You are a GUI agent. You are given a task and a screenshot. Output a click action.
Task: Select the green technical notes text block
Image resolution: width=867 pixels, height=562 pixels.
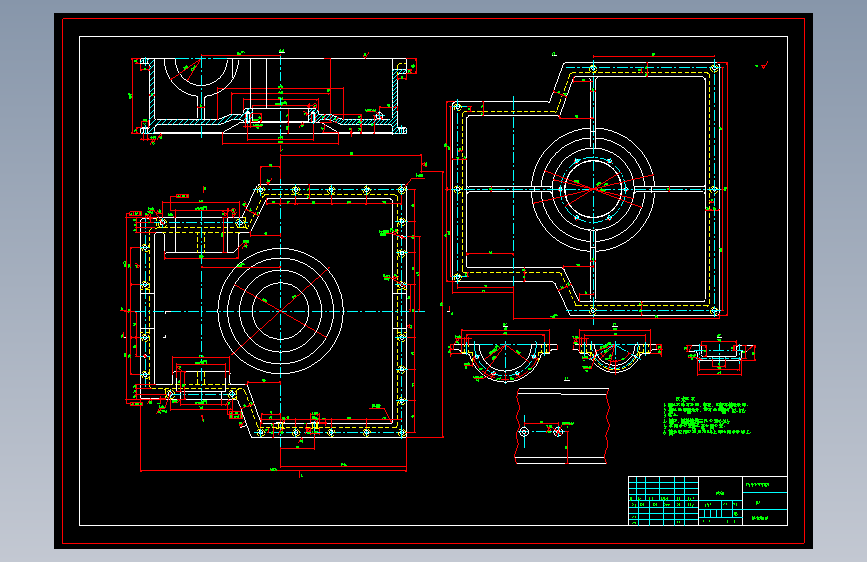point(707,417)
